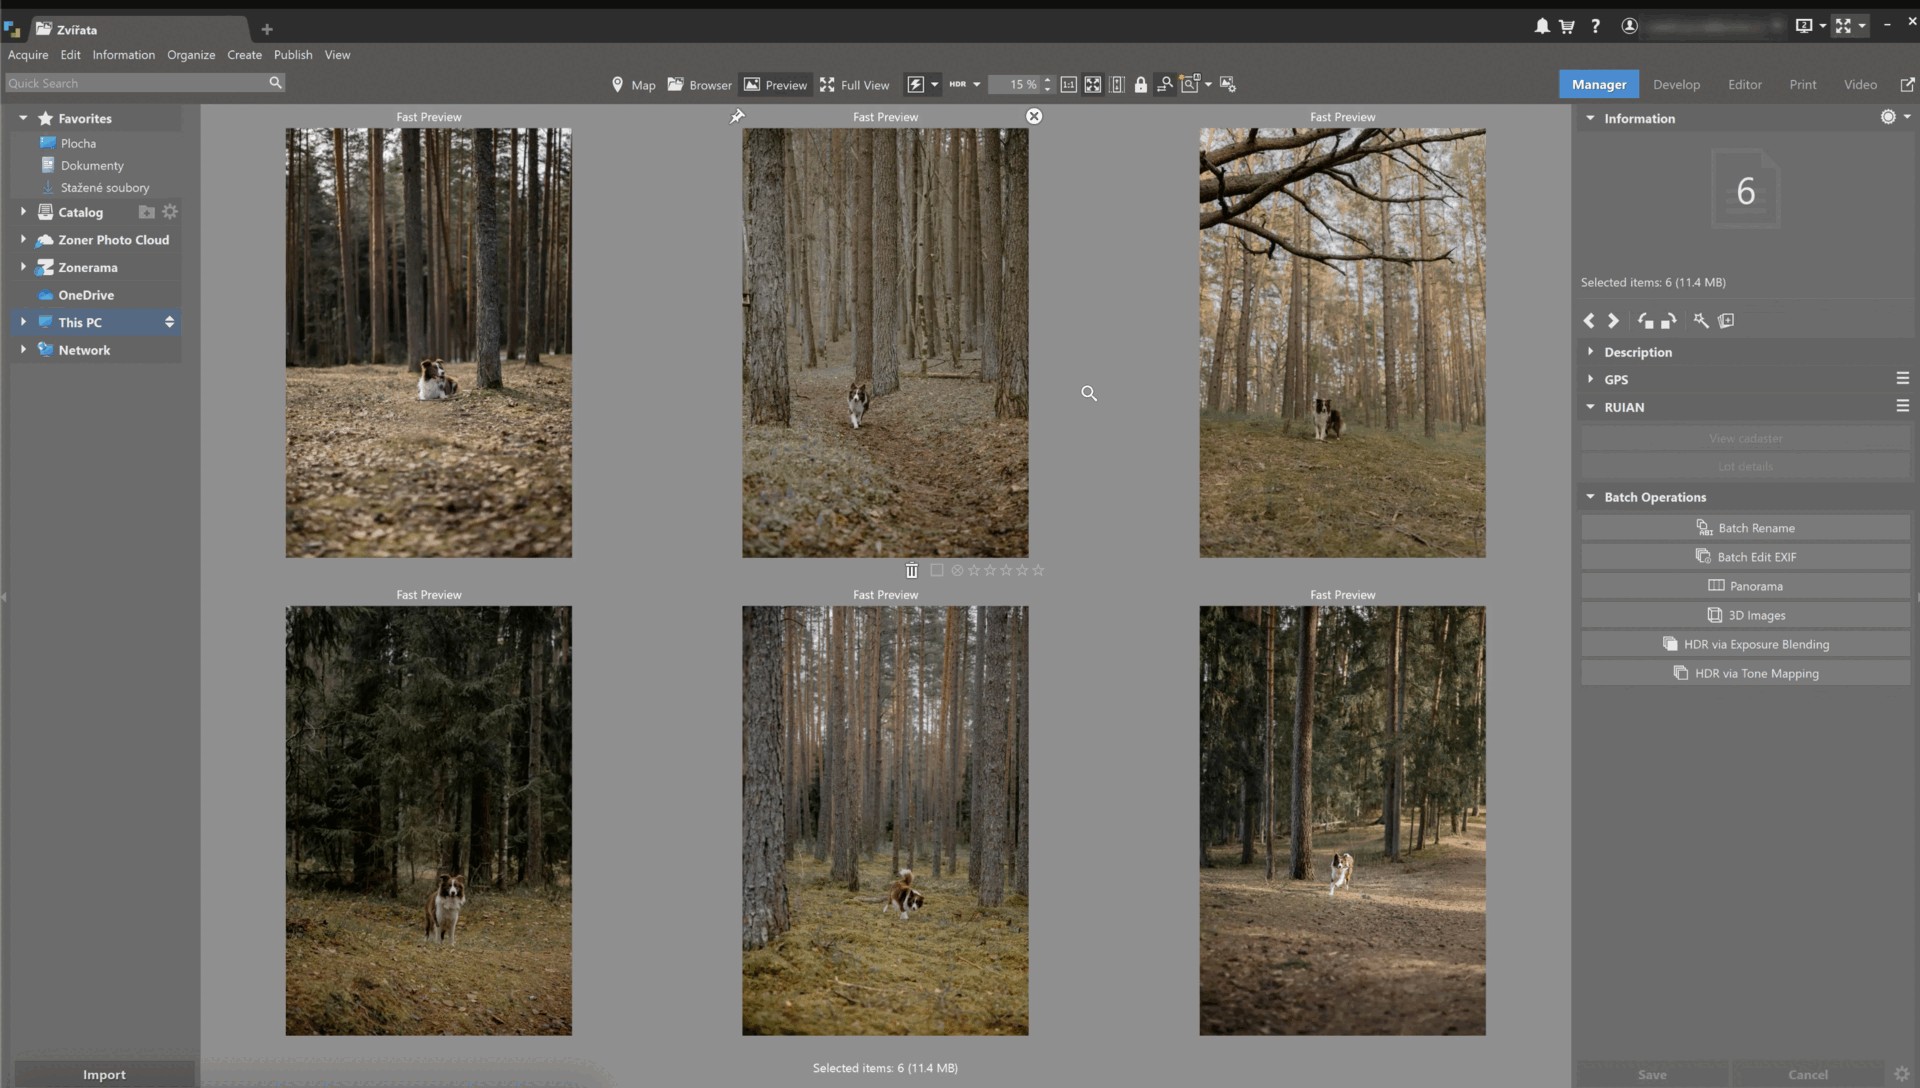
Task: Open the Publish menu
Action: [292, 55]
